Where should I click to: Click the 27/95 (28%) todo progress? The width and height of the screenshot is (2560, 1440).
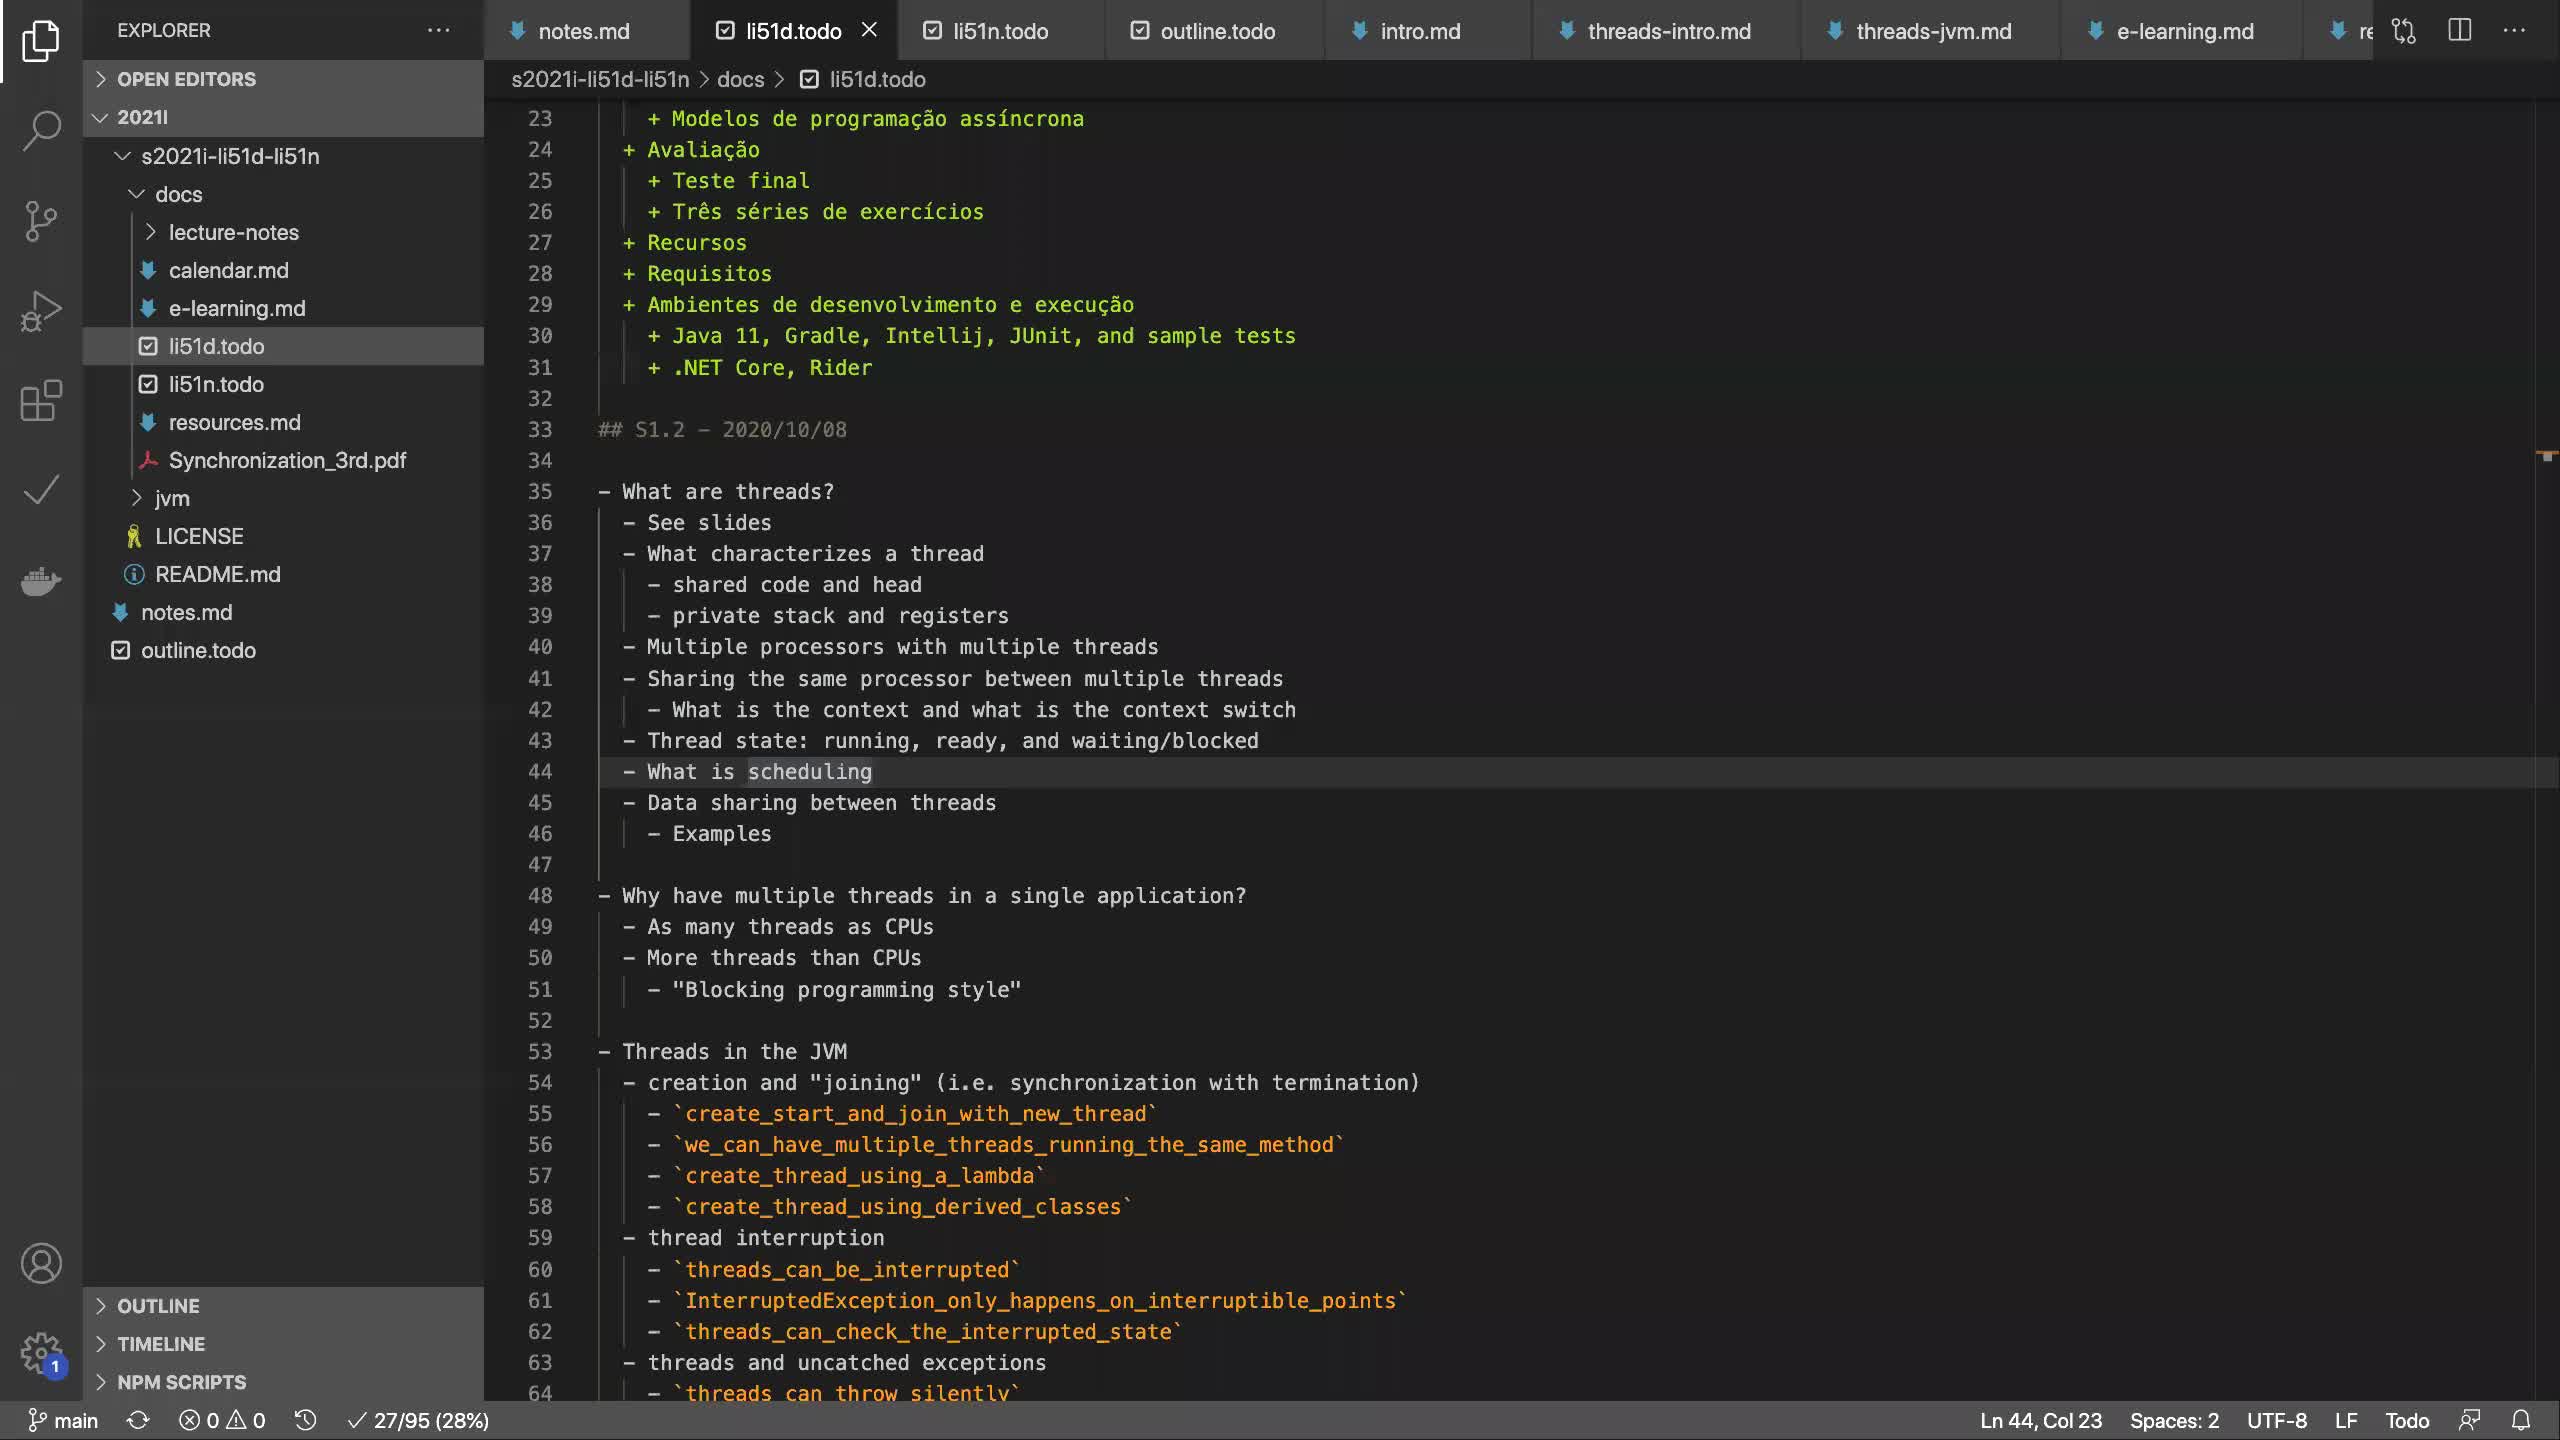(x=418, y=1420)
